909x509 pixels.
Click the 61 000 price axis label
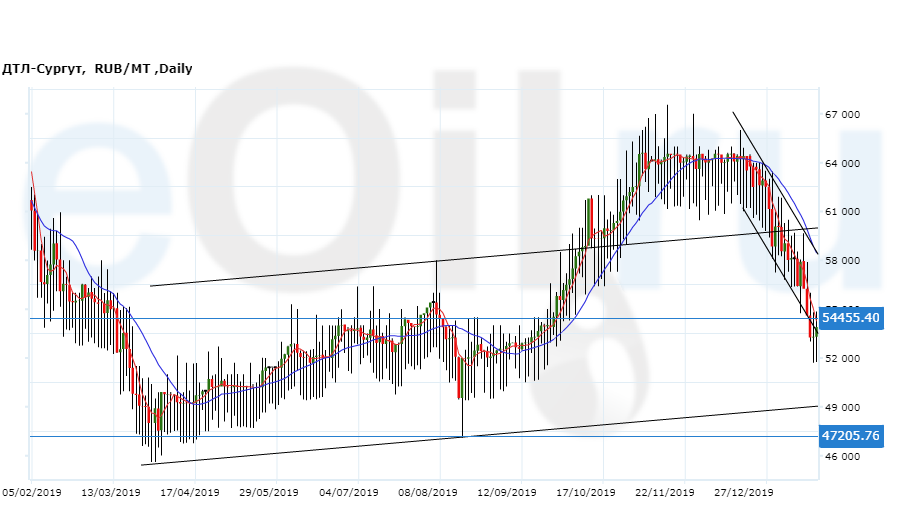click(x=843, y=212)
